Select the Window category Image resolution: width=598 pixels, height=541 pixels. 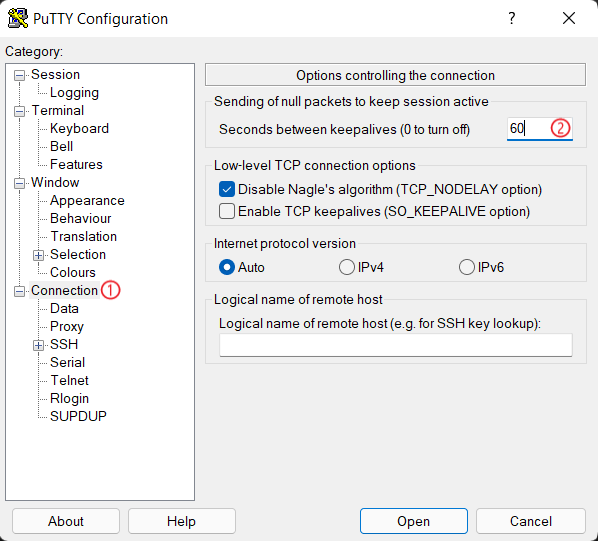pyautogui.click(x=55, y=182)
